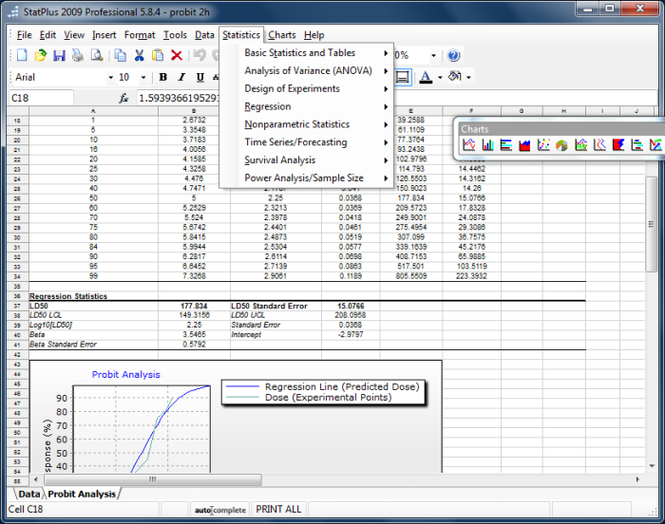The height and width of the screenshot is (524, 665).
Task: Expand Analysis of Variance (ANOVA) submenu
Action: tap(306, 71)
